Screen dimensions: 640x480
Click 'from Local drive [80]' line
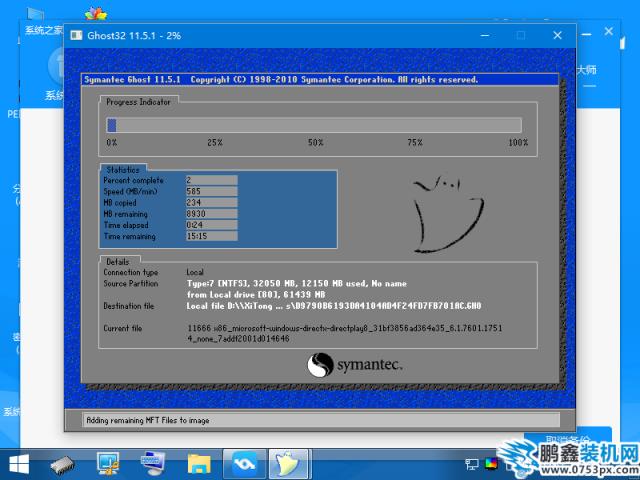pos(256,294)
